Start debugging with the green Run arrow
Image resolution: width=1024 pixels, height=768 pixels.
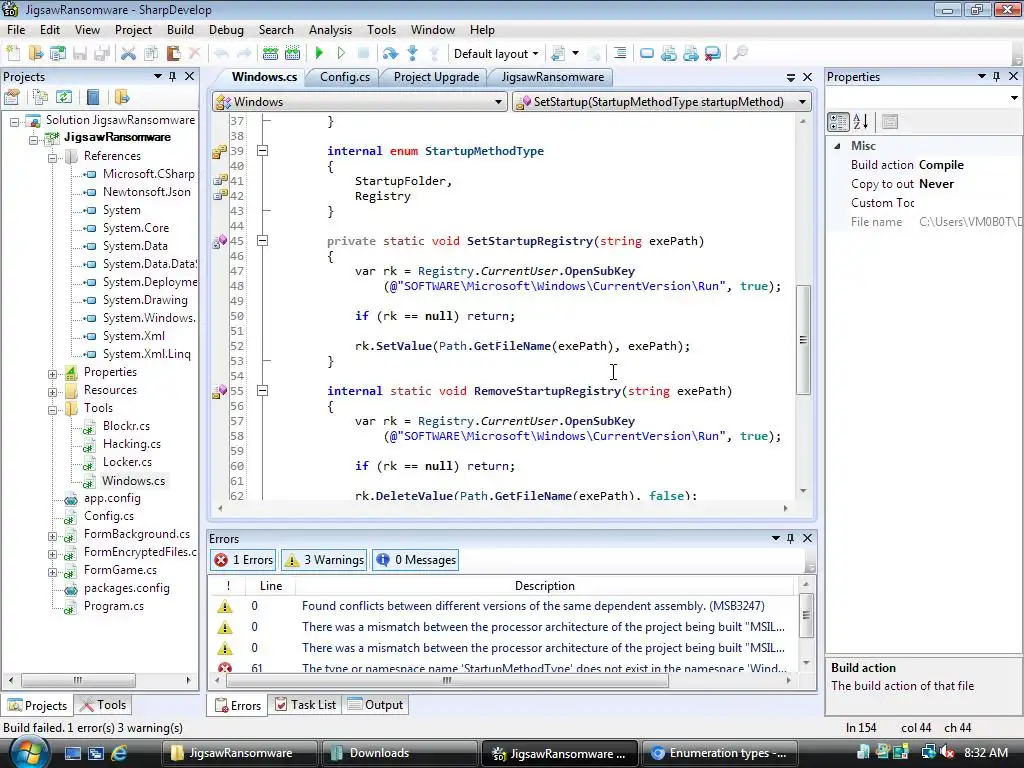point(319,54)
